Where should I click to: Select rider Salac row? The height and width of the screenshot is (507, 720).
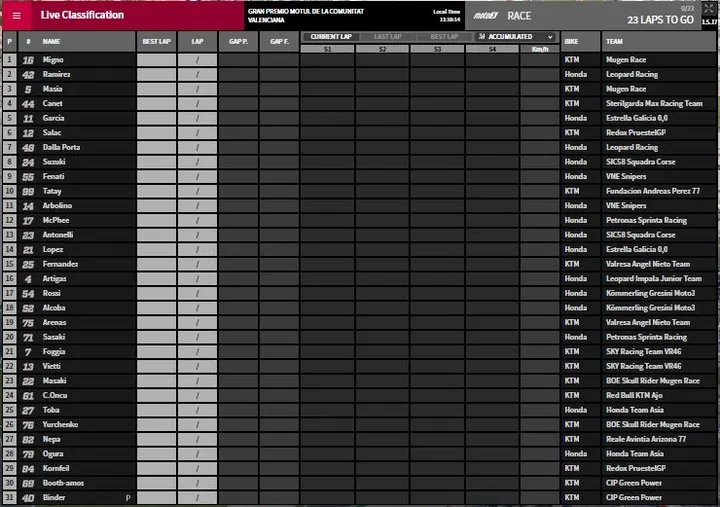360,133
